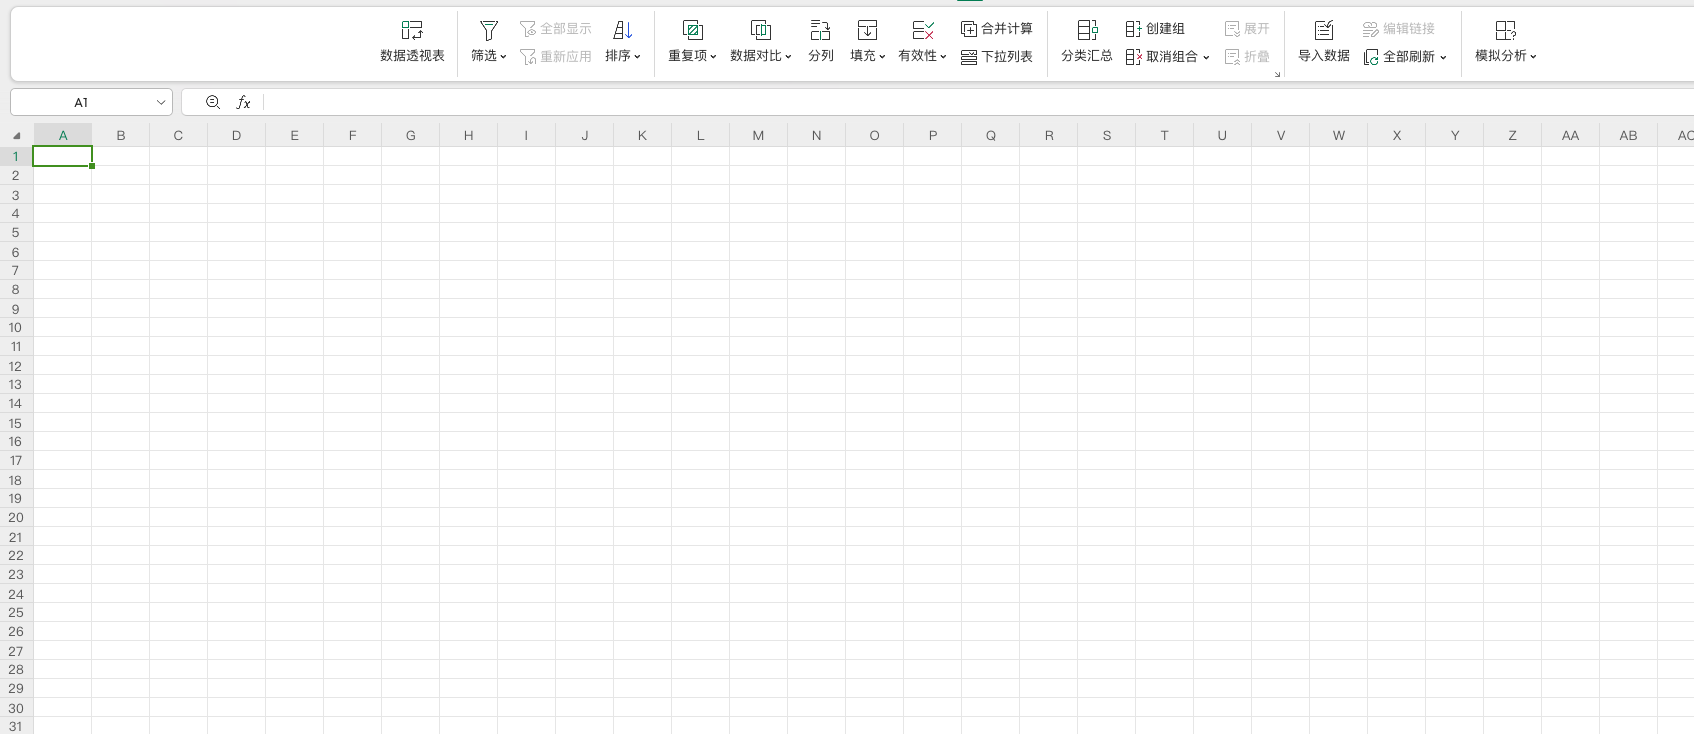Select column Q header
This screenshot has height=734, width=1694.
[x=991, y=135]
